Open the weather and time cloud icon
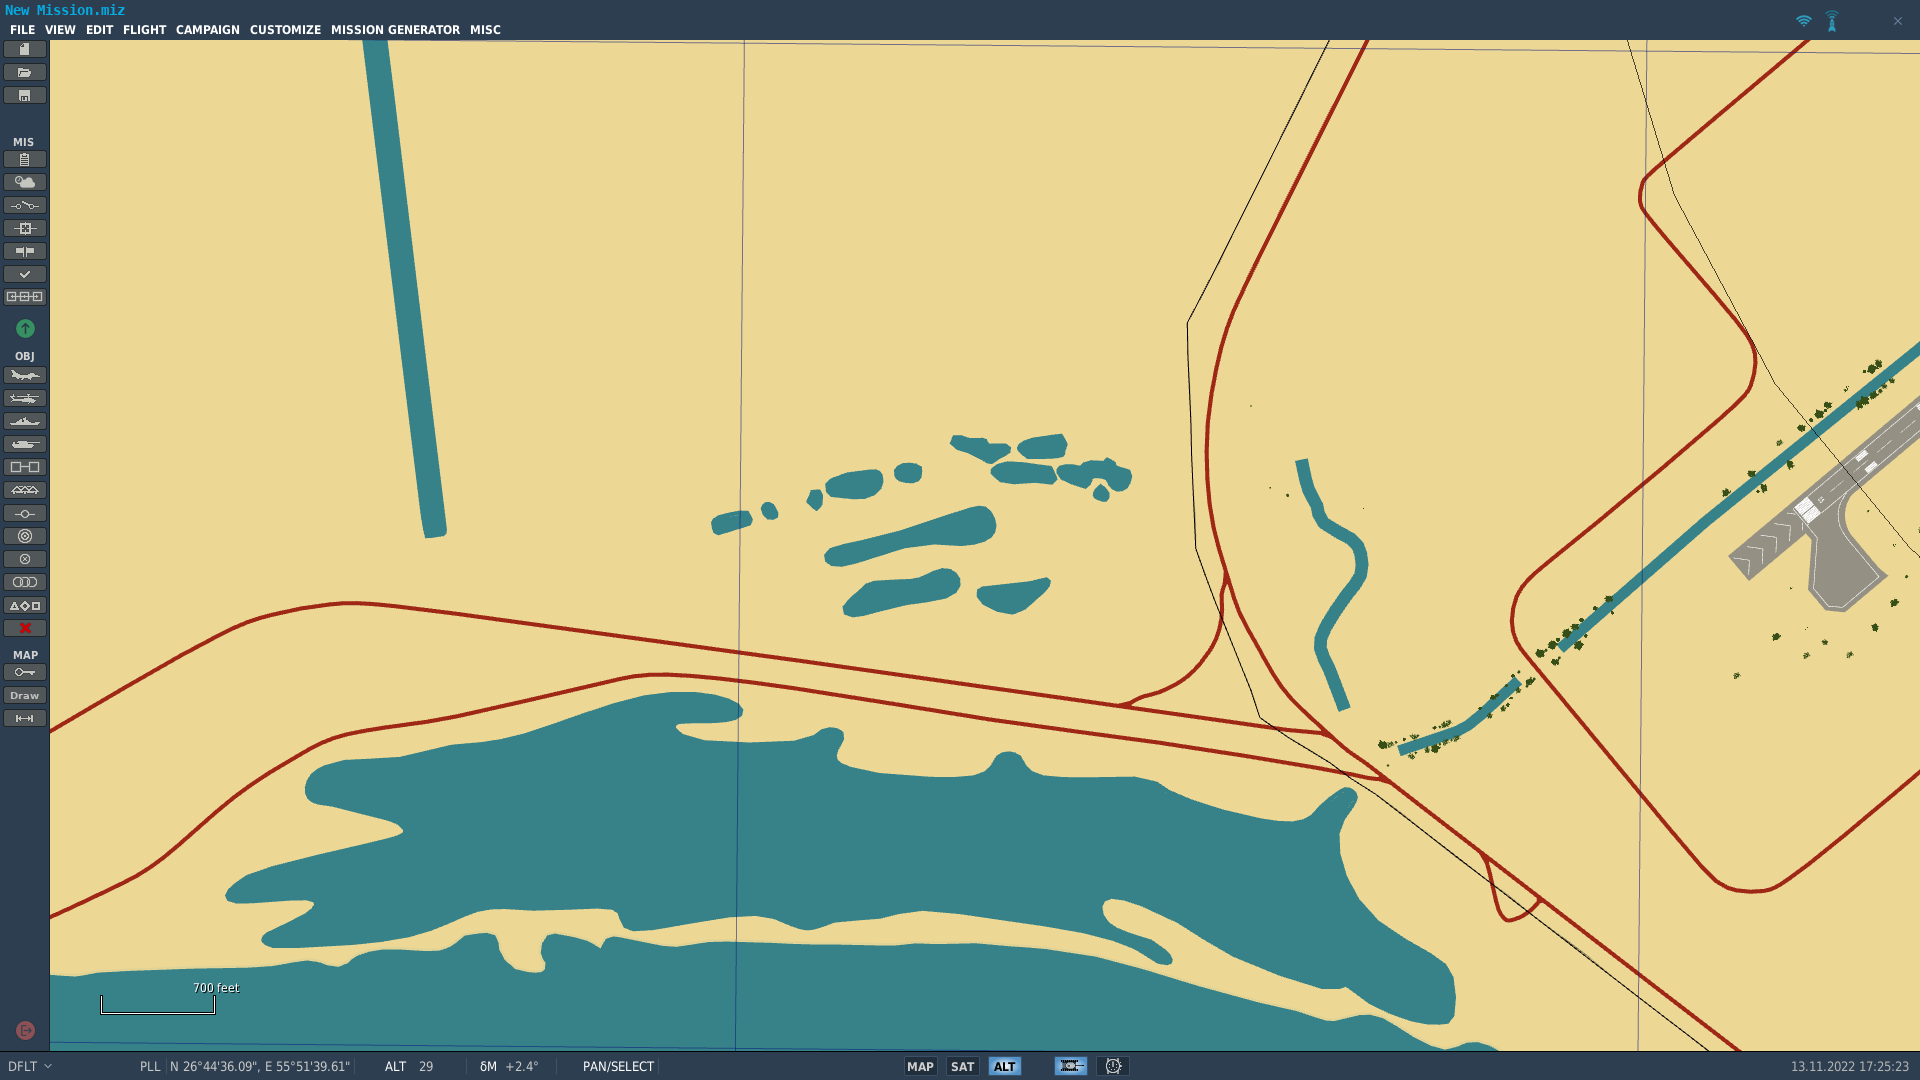The width and height of the screenshot is (1920, 1080). pos(25,182)
